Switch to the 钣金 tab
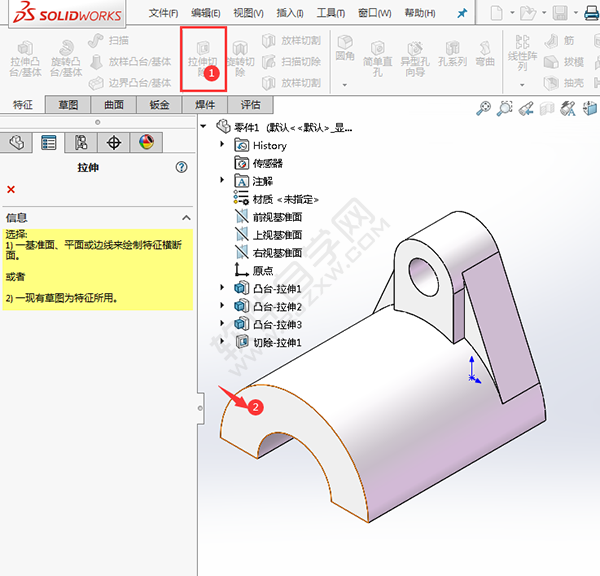The width and height of the screenshot is (600, 576). 159,104
